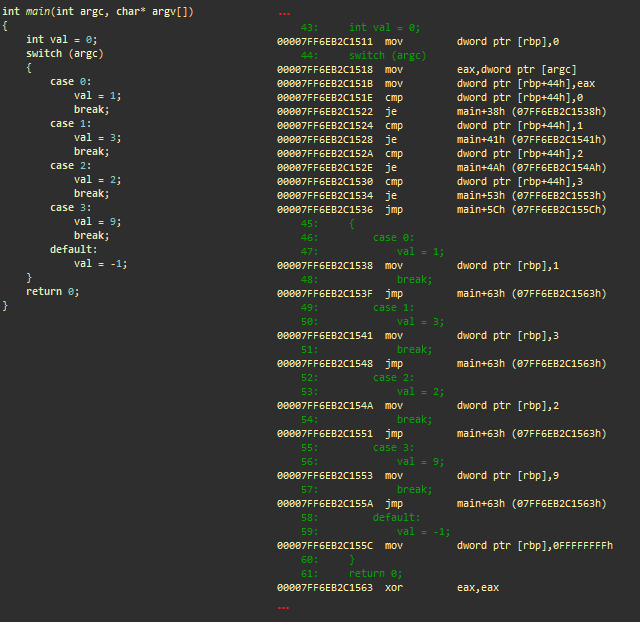Click "case 0:" in the left source listing

pos(71,82)
